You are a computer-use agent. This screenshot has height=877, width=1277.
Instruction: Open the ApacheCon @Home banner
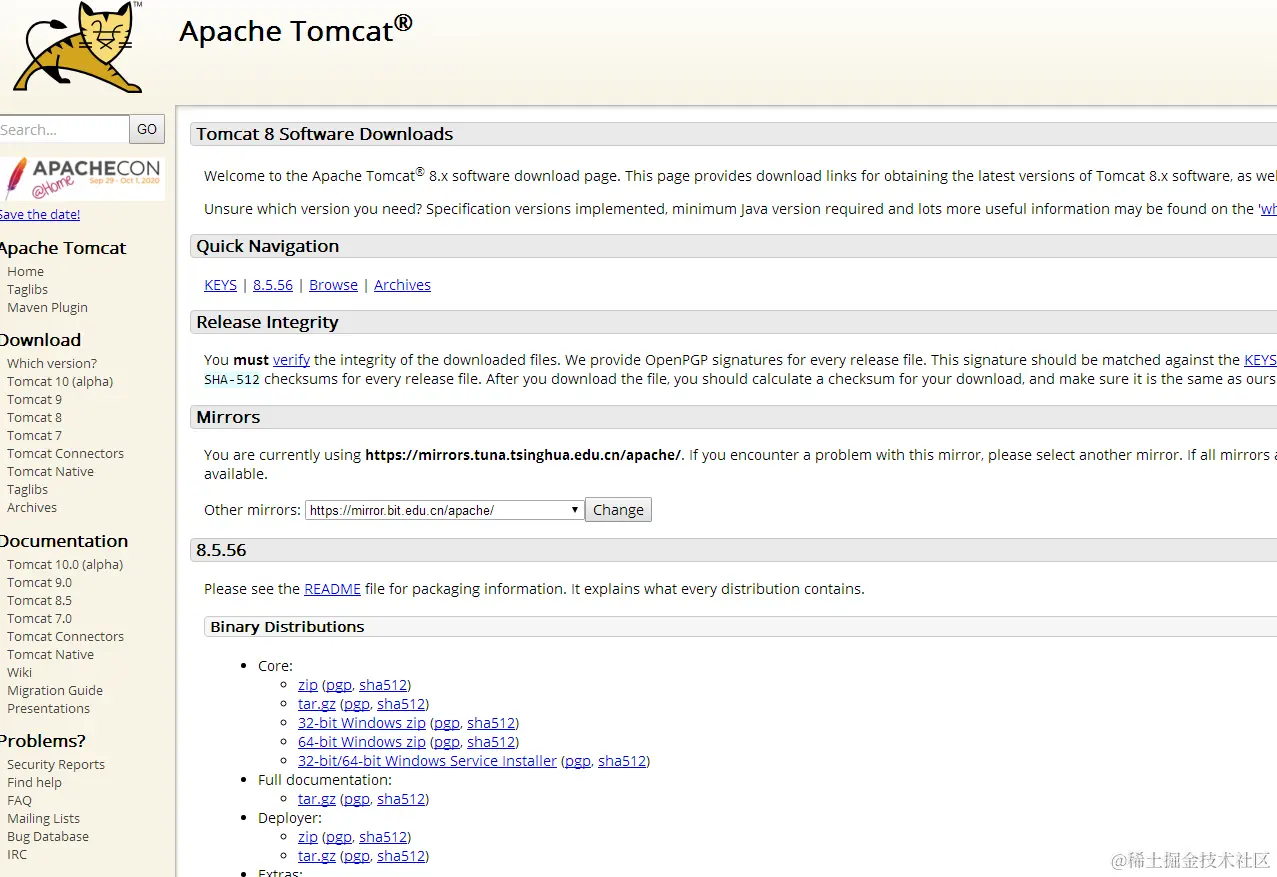pos(82,178)
